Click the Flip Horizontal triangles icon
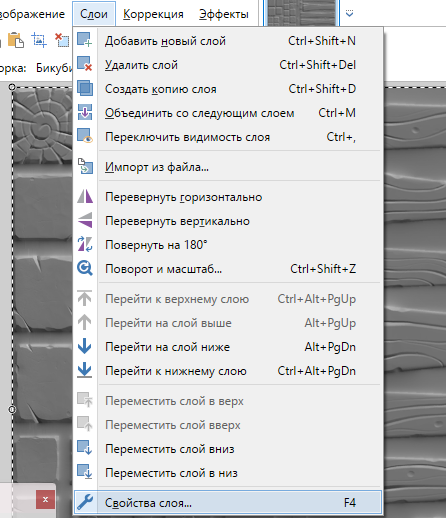 tap(85, 196)
